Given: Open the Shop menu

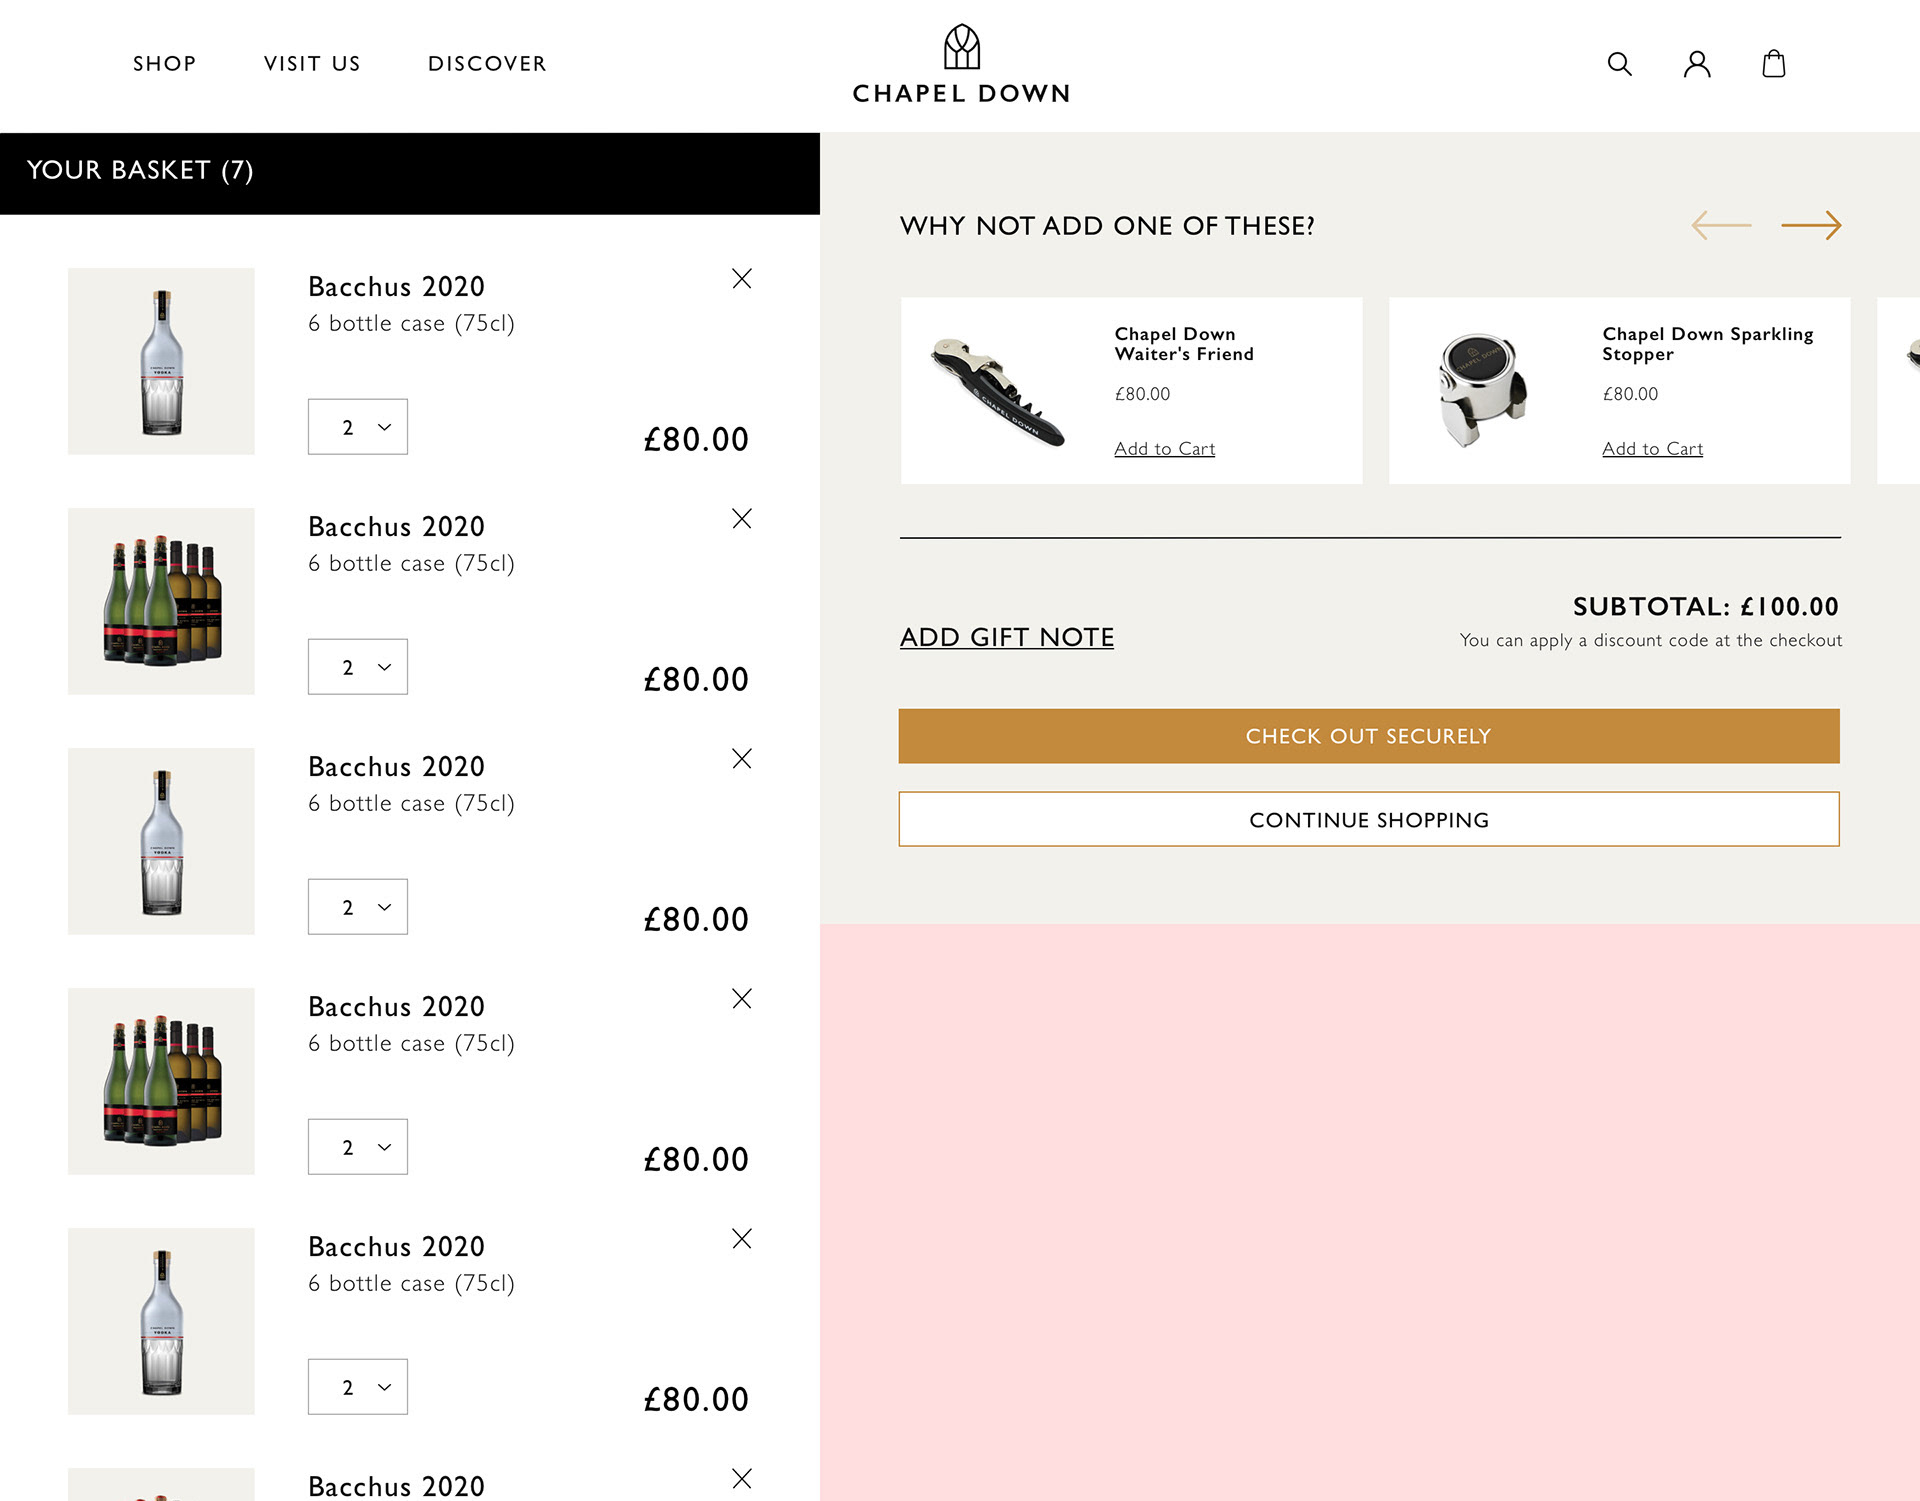Looking at the screenshot, I should (165, 64).
